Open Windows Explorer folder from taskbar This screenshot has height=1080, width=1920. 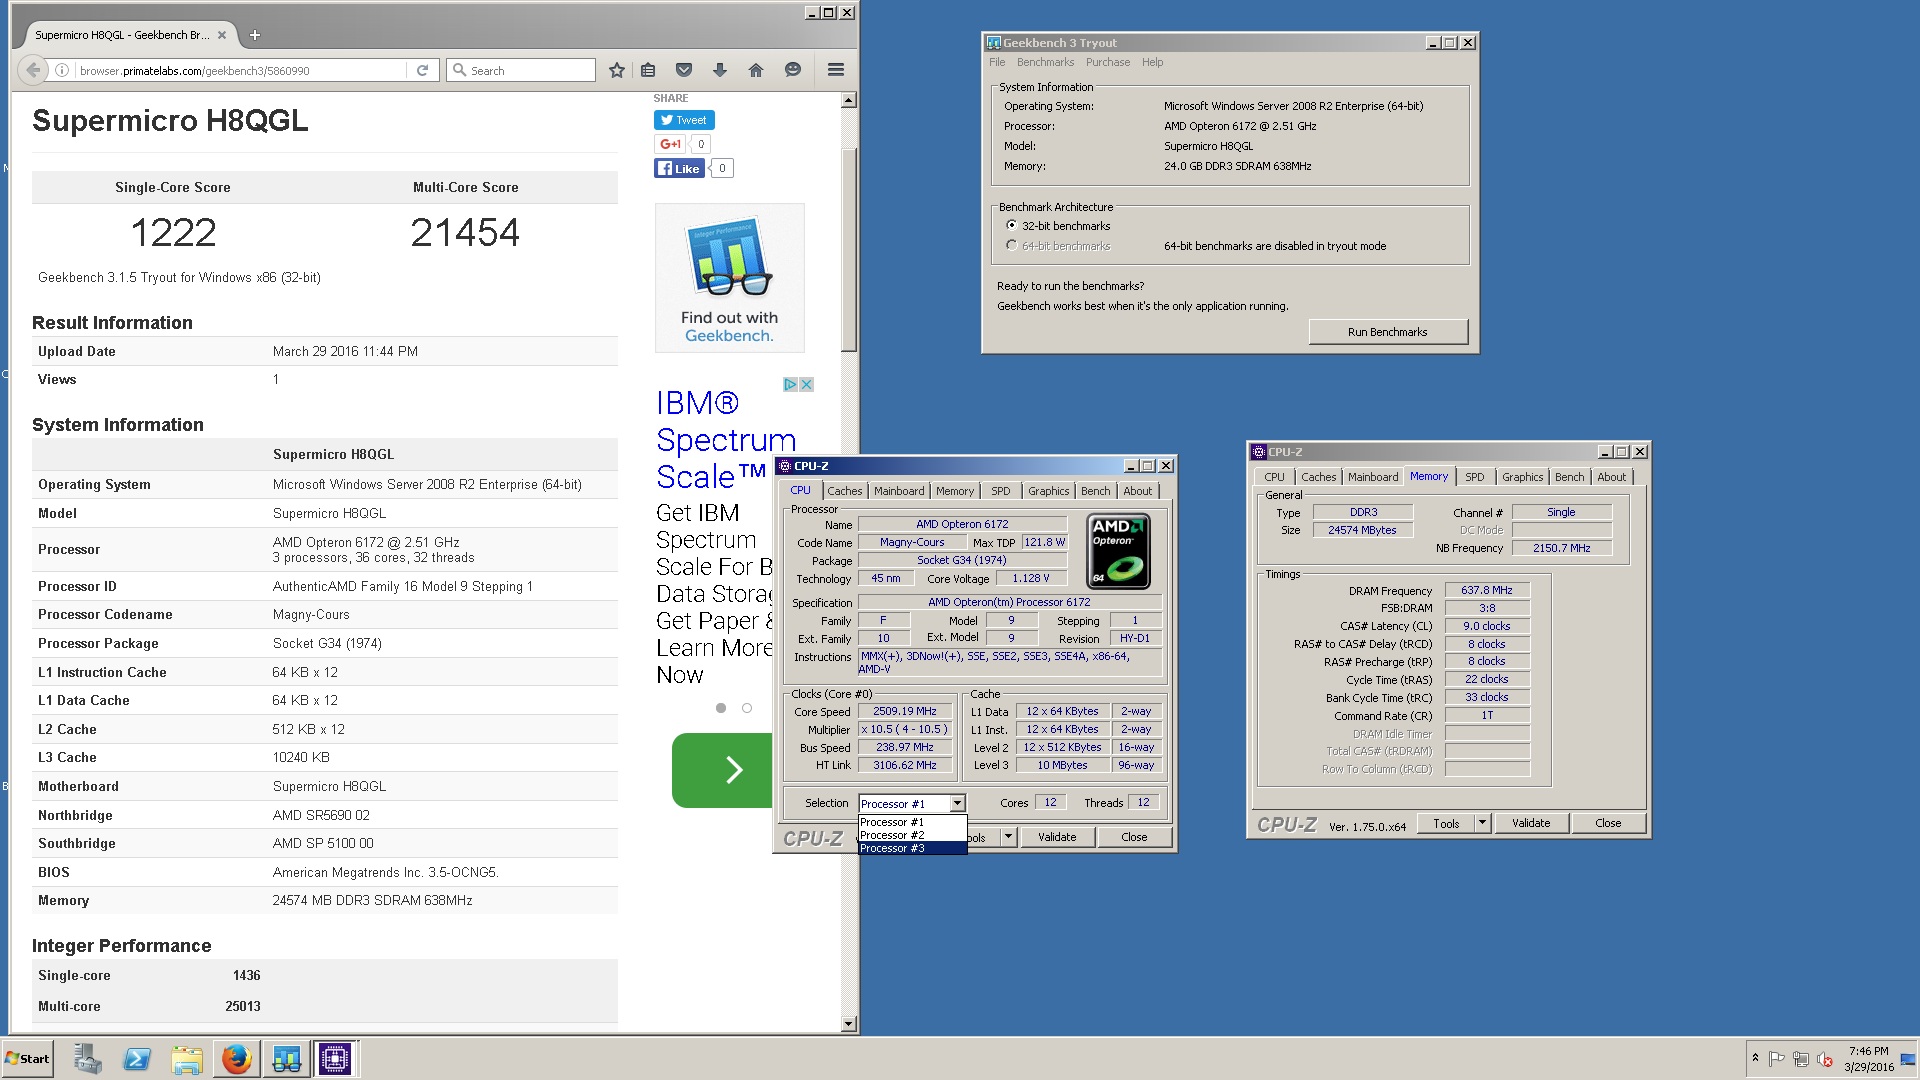[186, 1059]
